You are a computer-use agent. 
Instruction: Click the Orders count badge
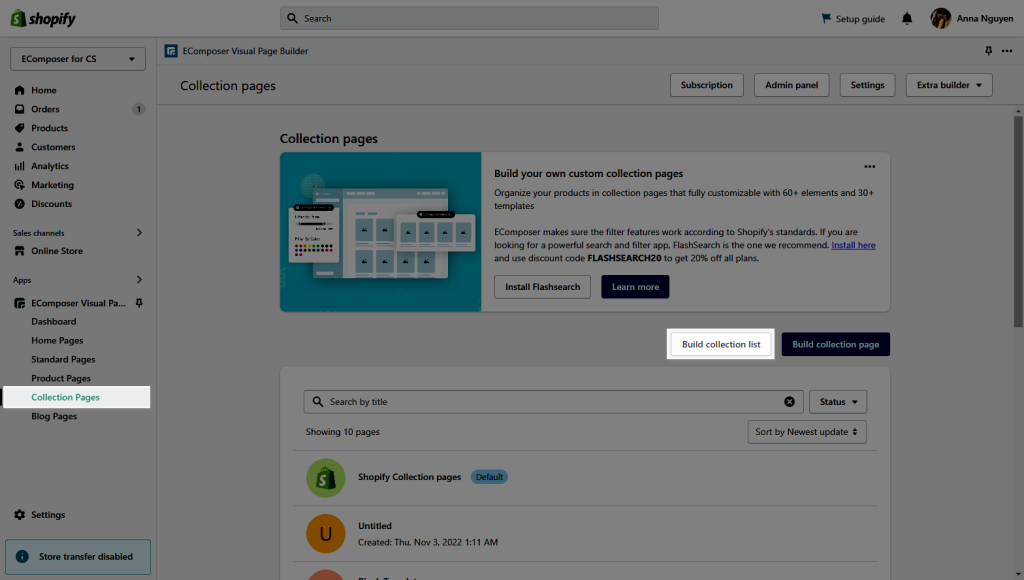point(138,109)
